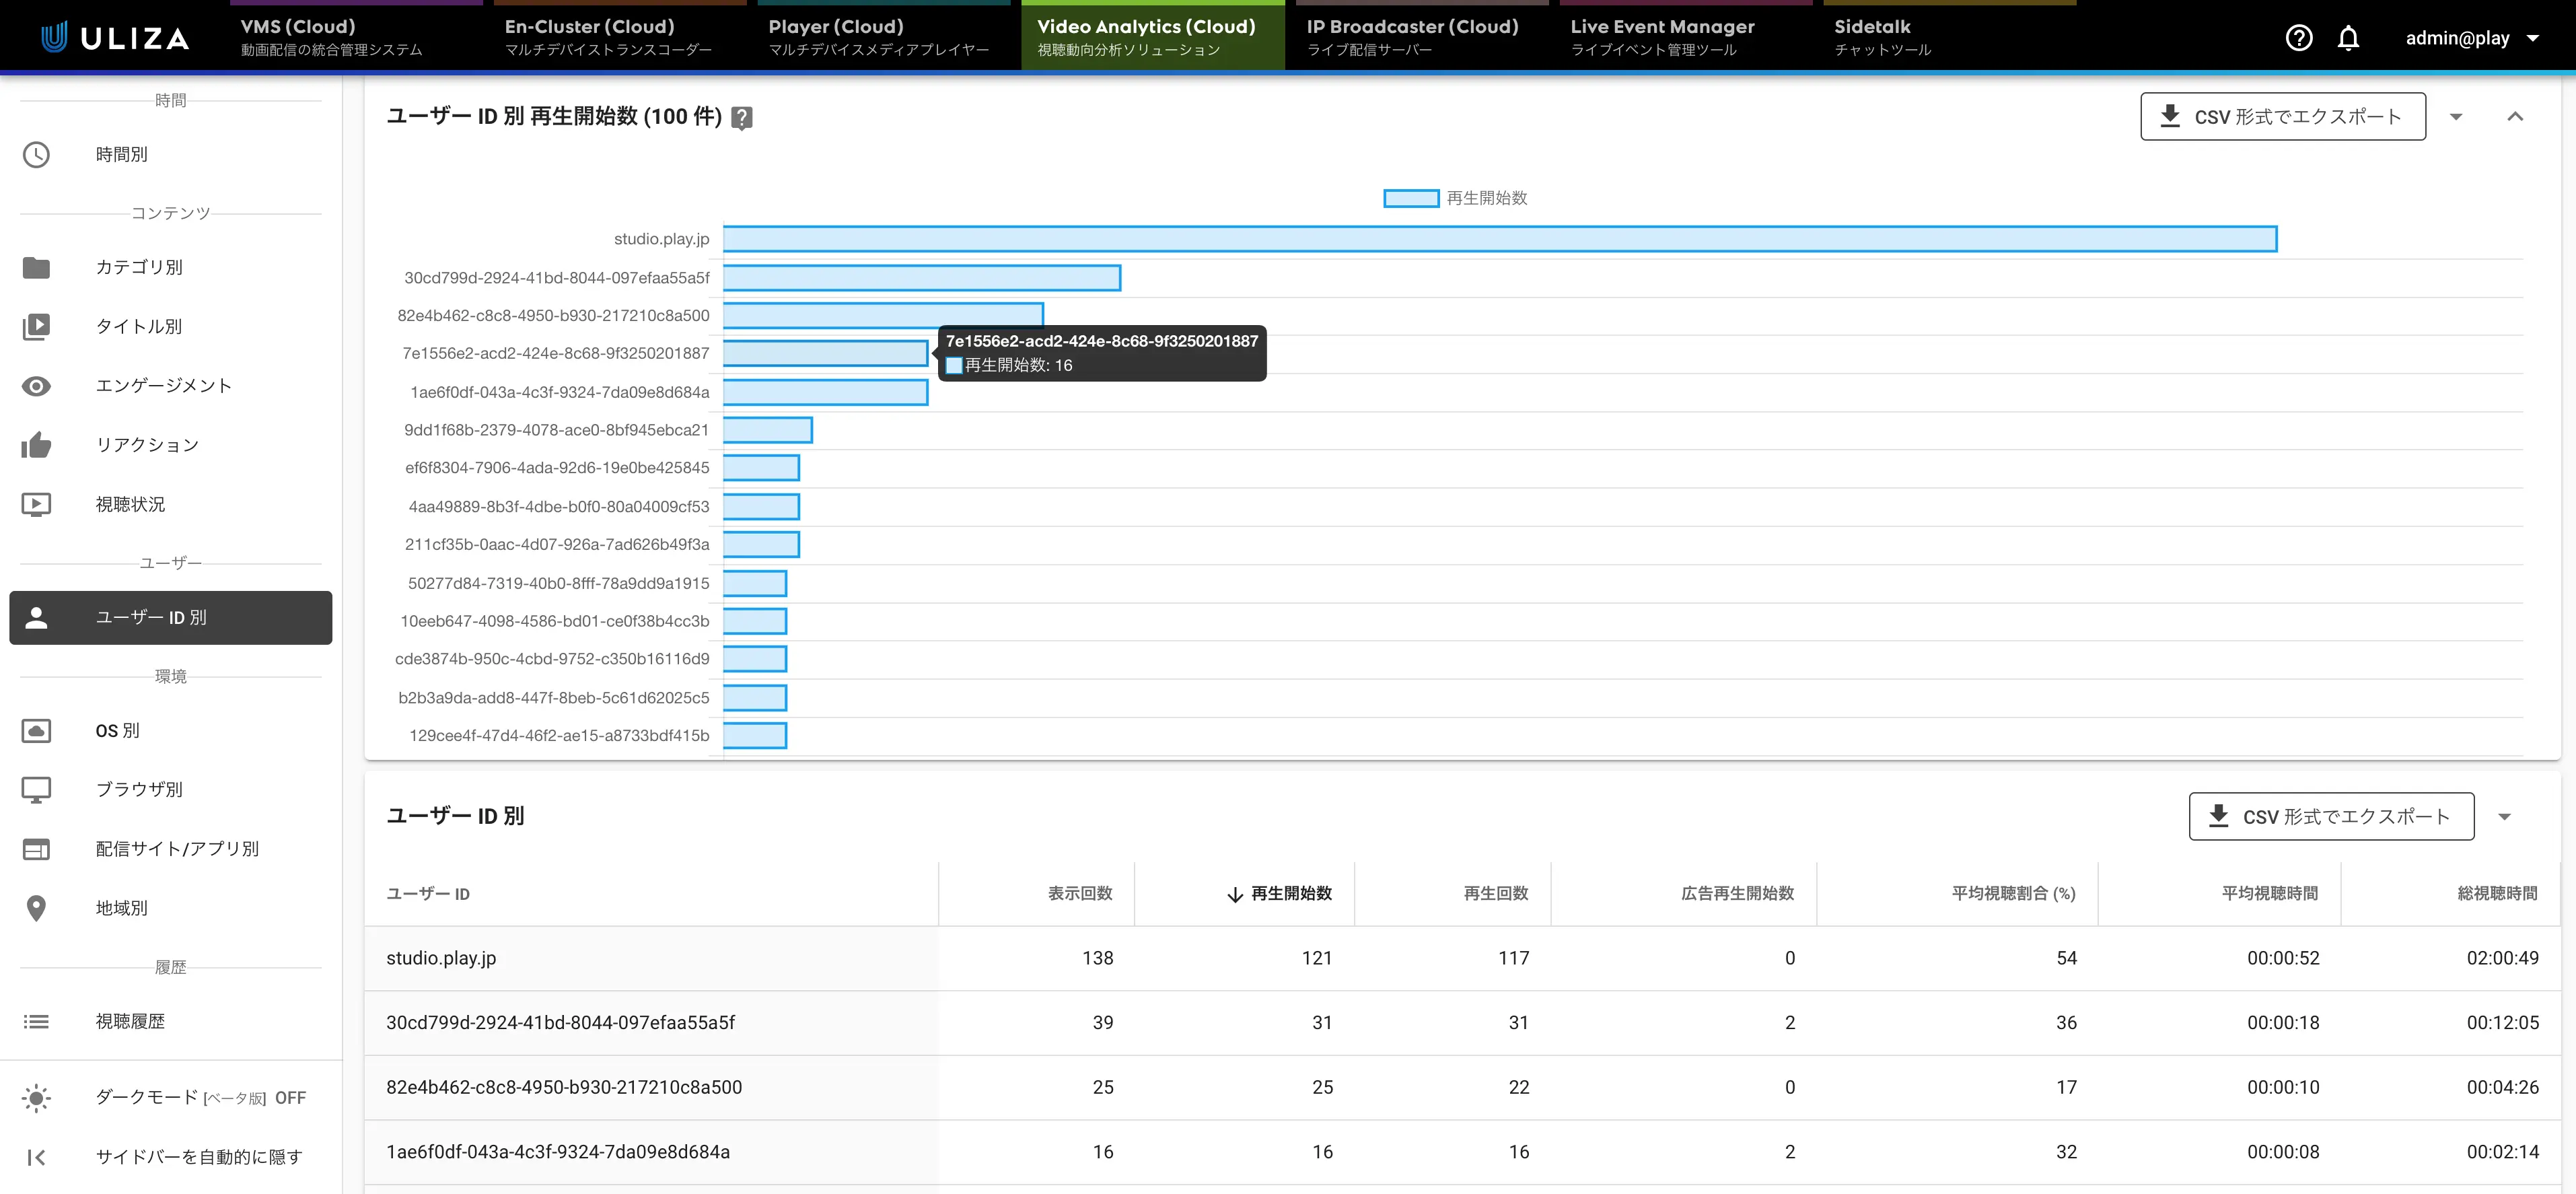Viewport: 2576px width, 1194px height.
Task: Open 時間別 in sidebar
Action: pos(170,154)
